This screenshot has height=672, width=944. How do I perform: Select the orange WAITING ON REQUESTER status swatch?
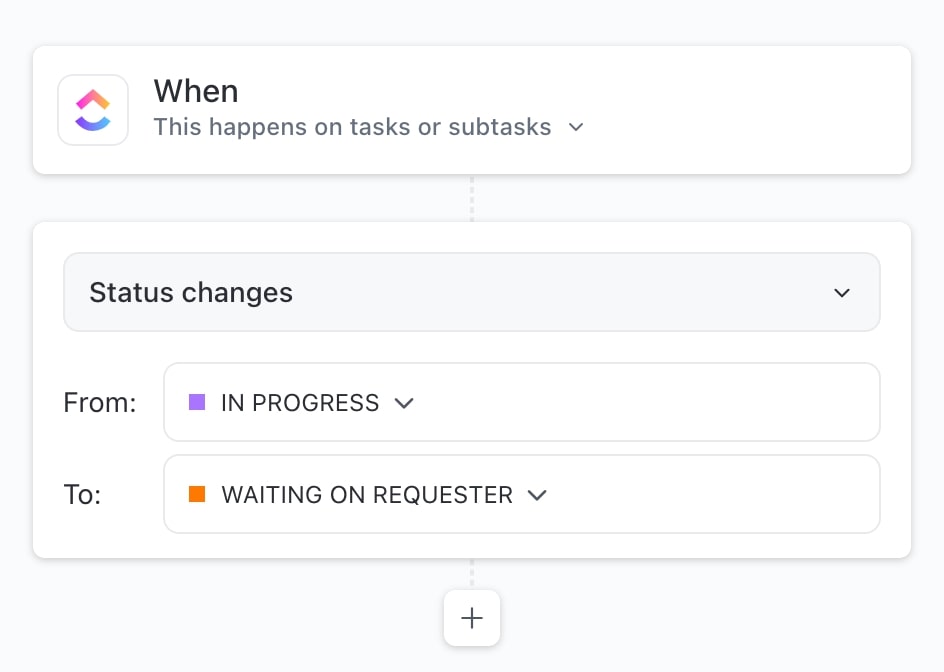[196, 494]
